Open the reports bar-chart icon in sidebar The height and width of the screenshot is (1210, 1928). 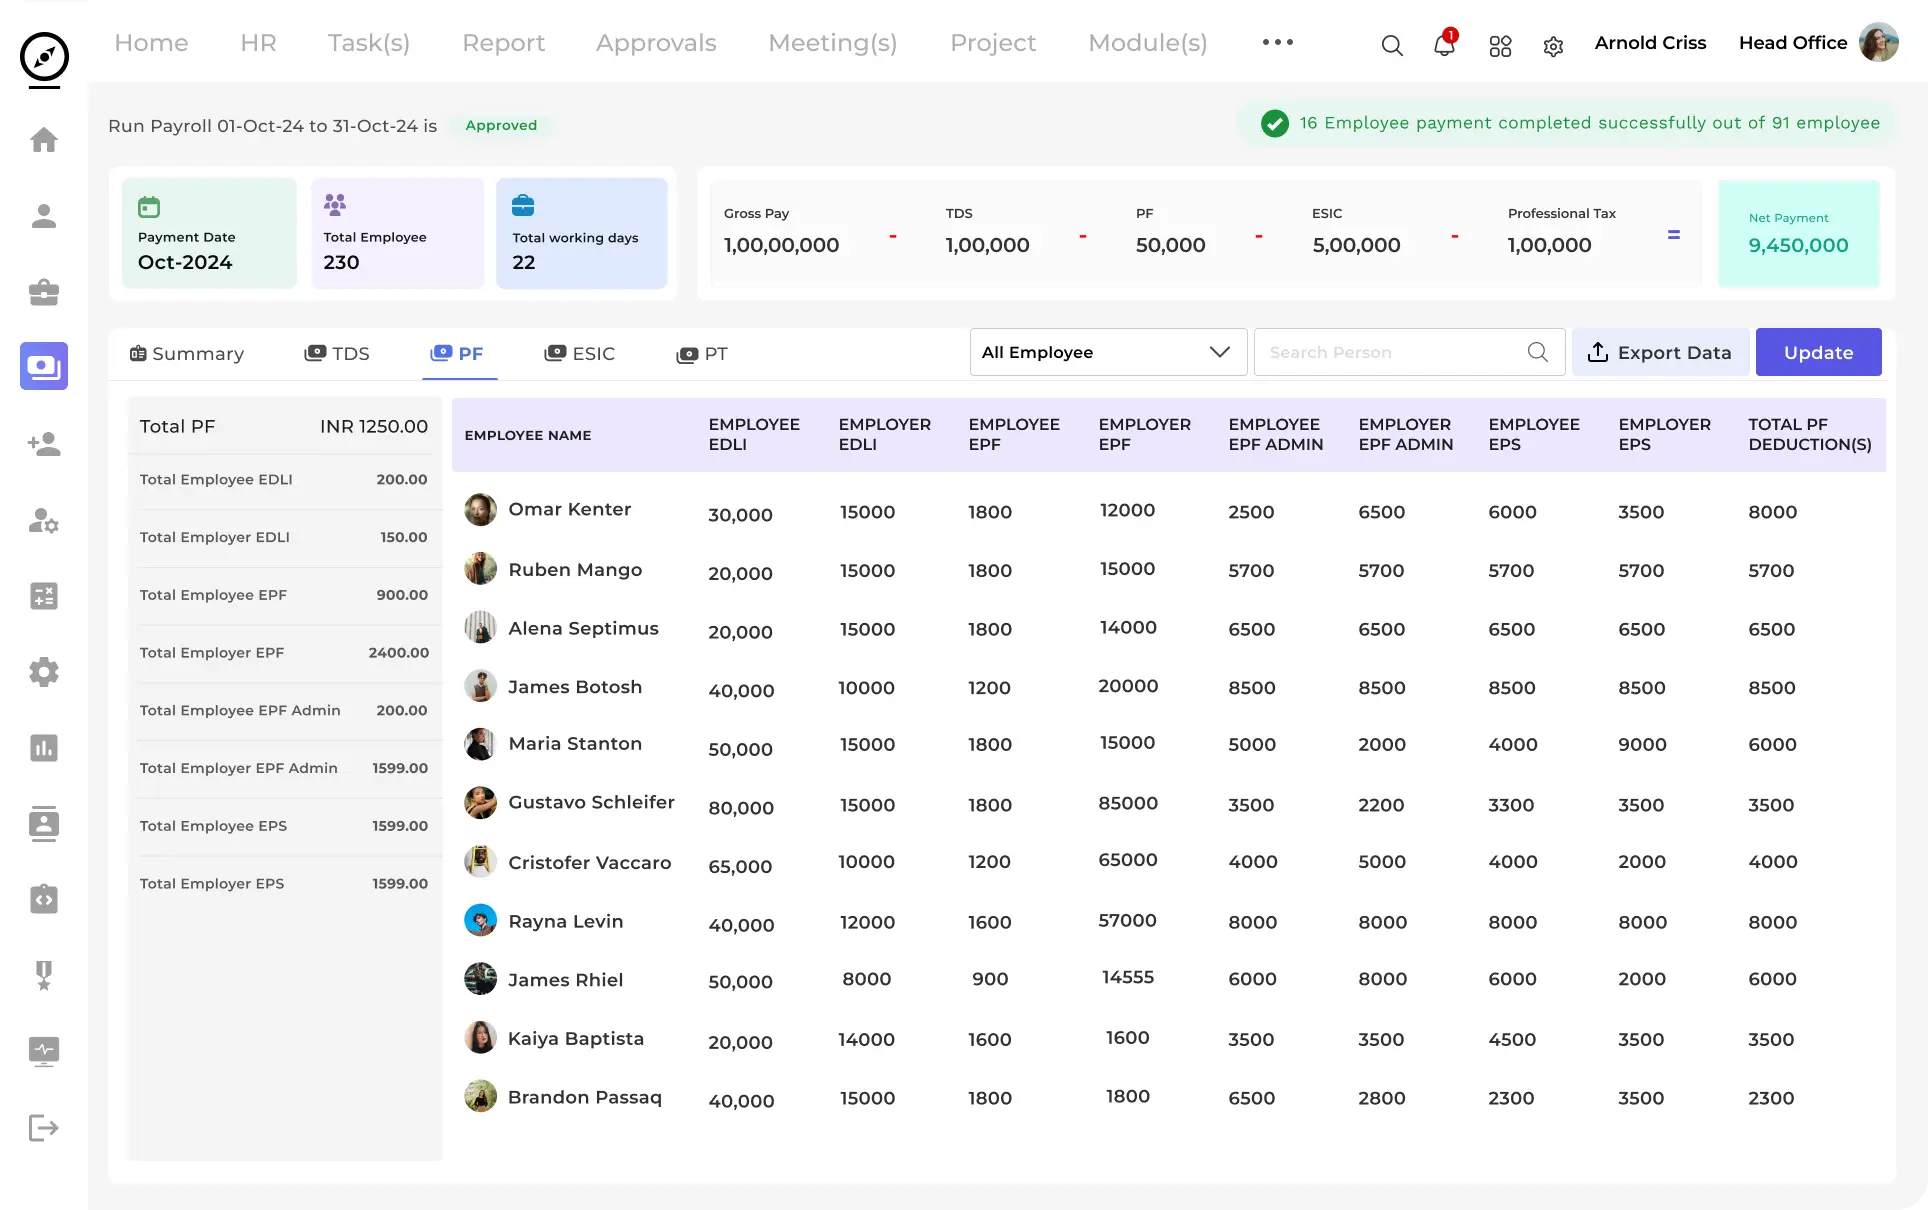[44, 747]
